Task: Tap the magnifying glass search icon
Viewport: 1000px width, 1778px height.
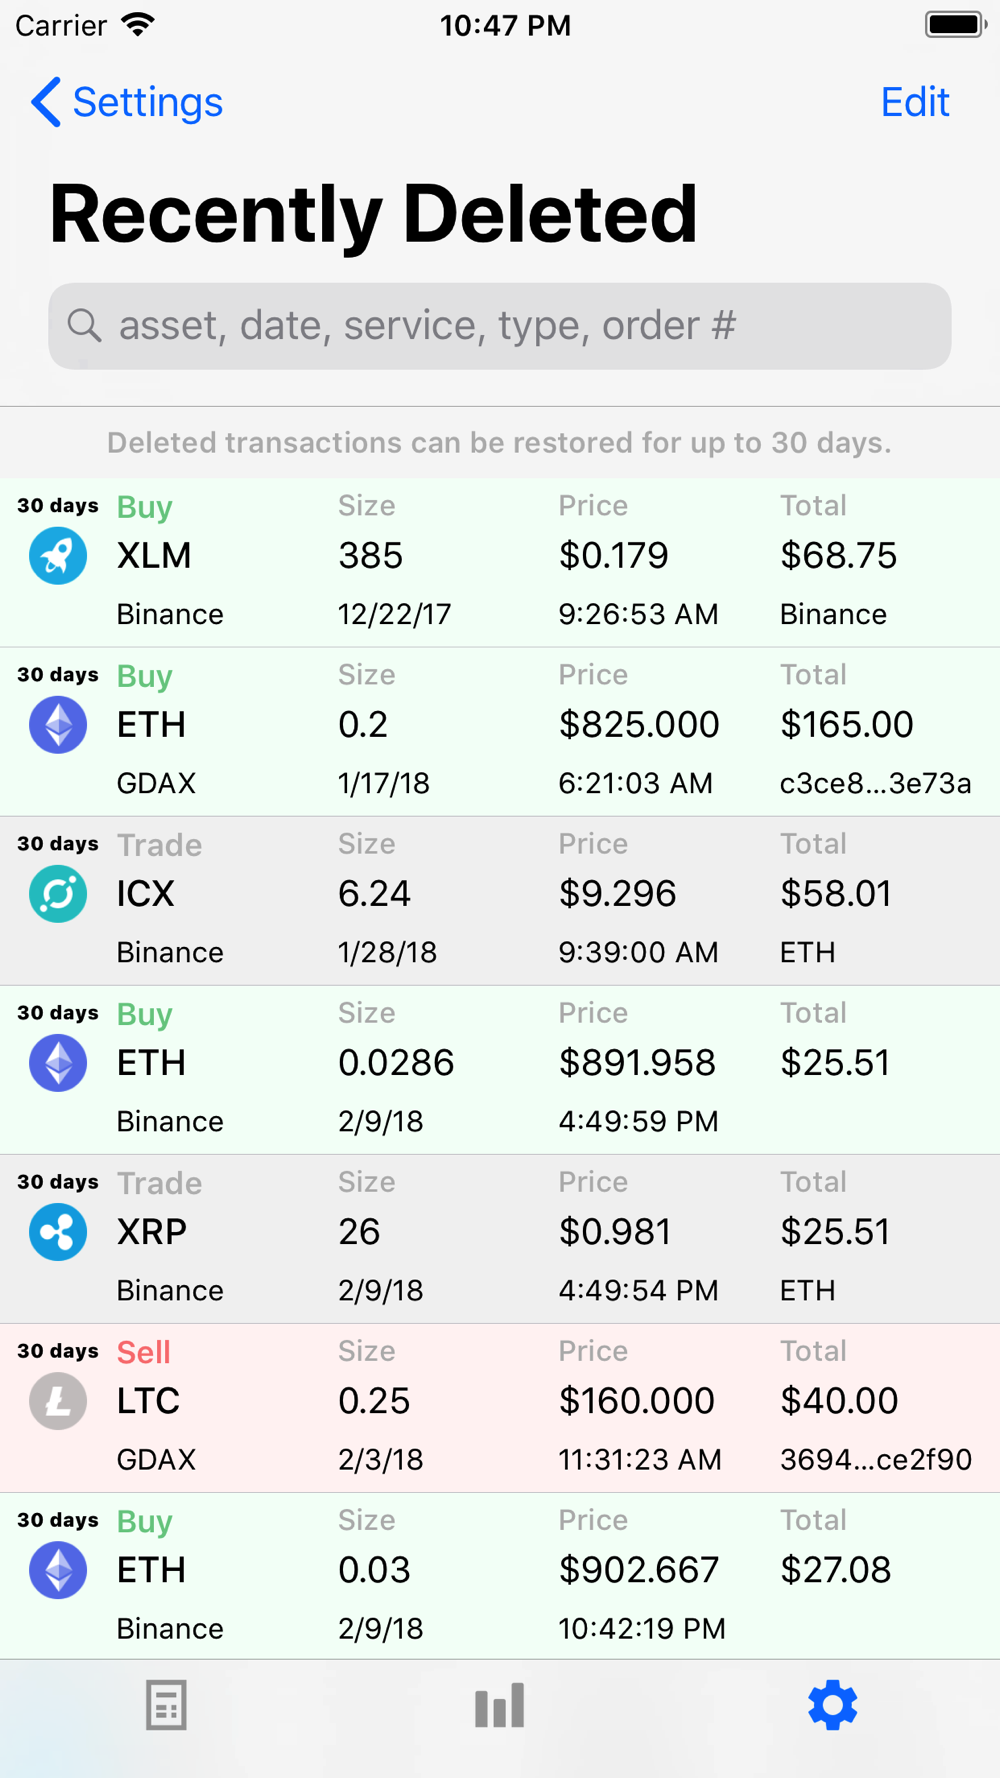Action: pos(84,325)
